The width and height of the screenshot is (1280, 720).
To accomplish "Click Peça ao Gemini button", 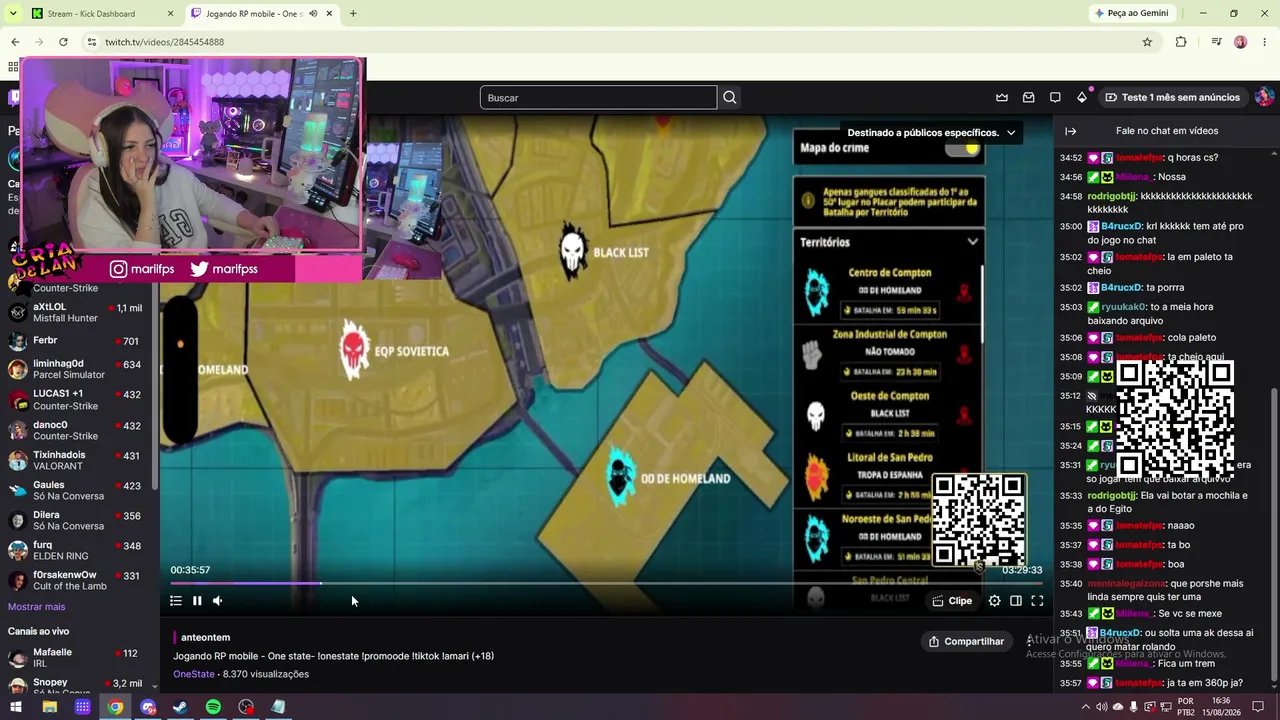I will coord(1131,14).
